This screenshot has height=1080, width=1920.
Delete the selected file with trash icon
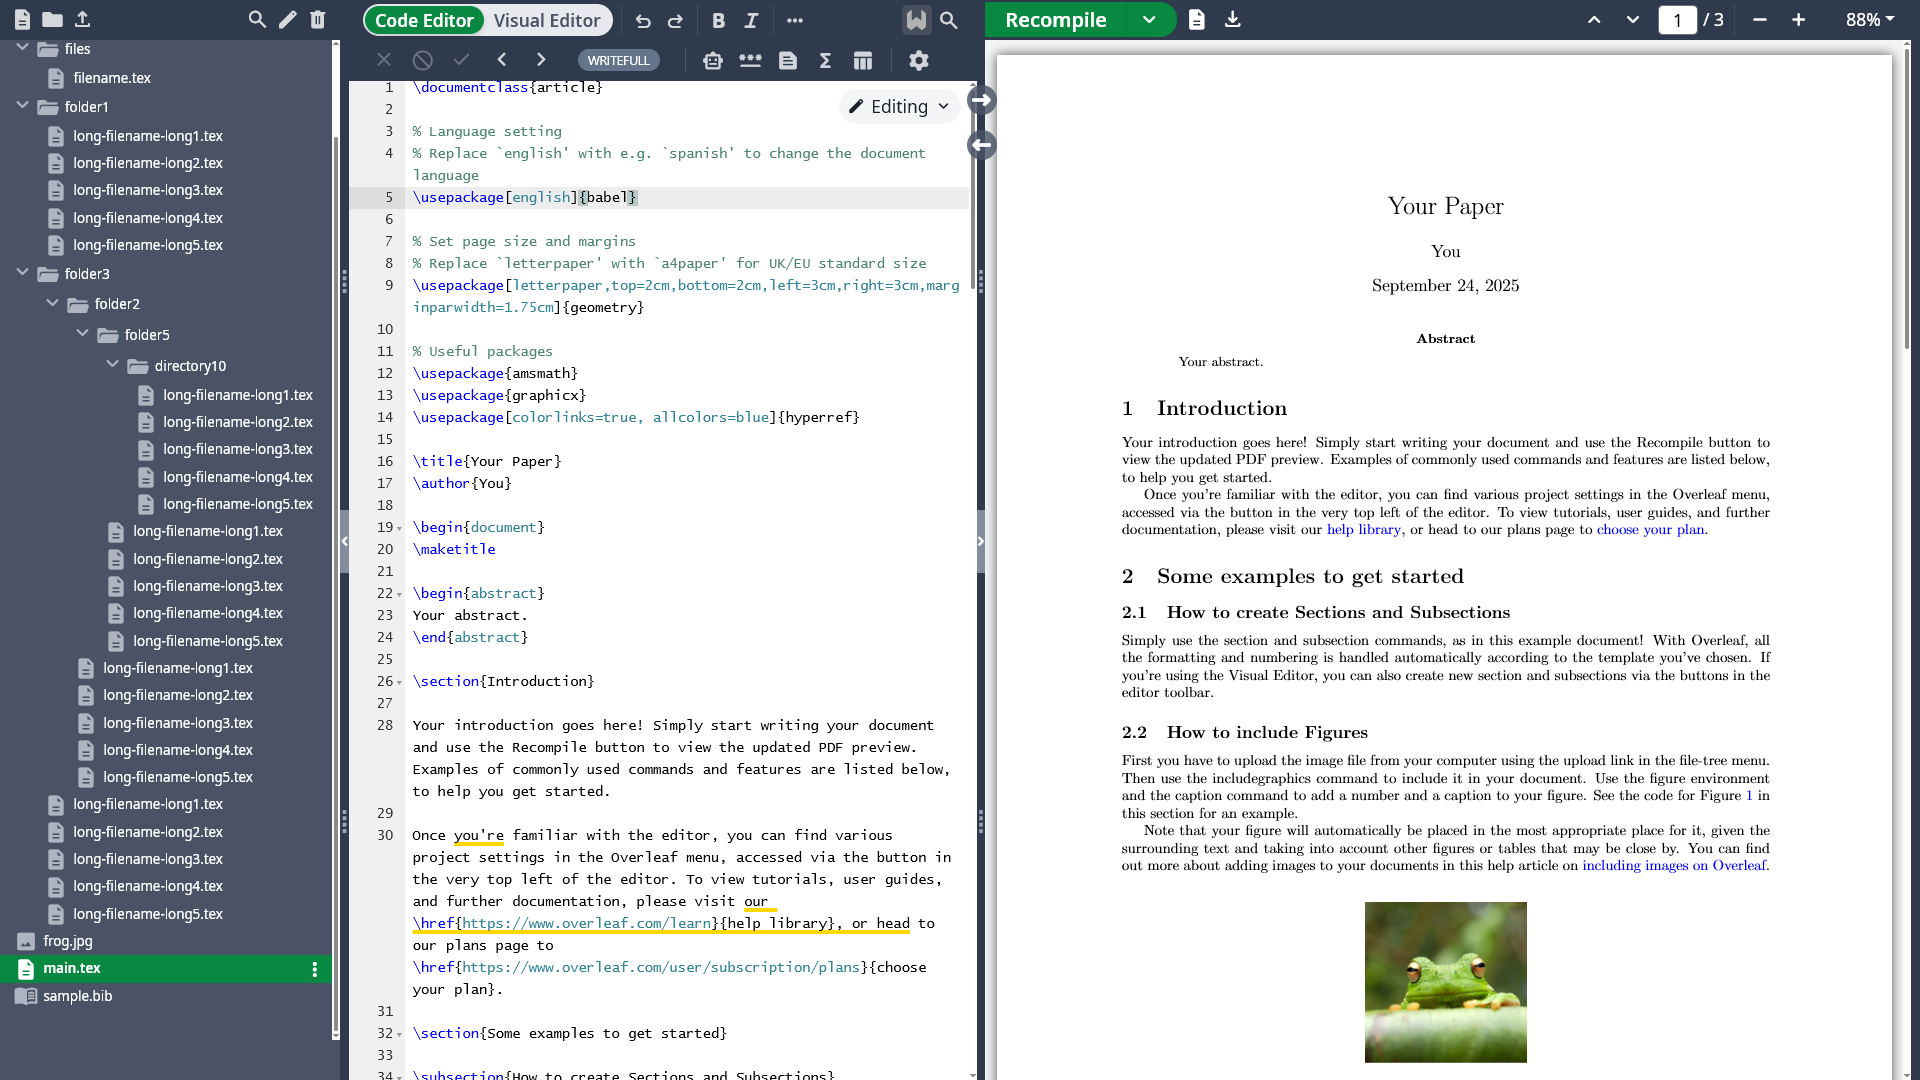tap(318, 19)
